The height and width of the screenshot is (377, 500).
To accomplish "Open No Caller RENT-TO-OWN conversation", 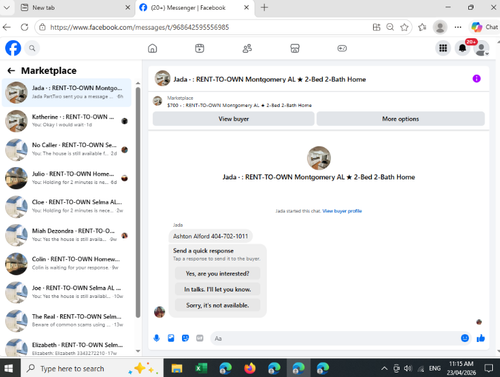I will coord(67,149).
